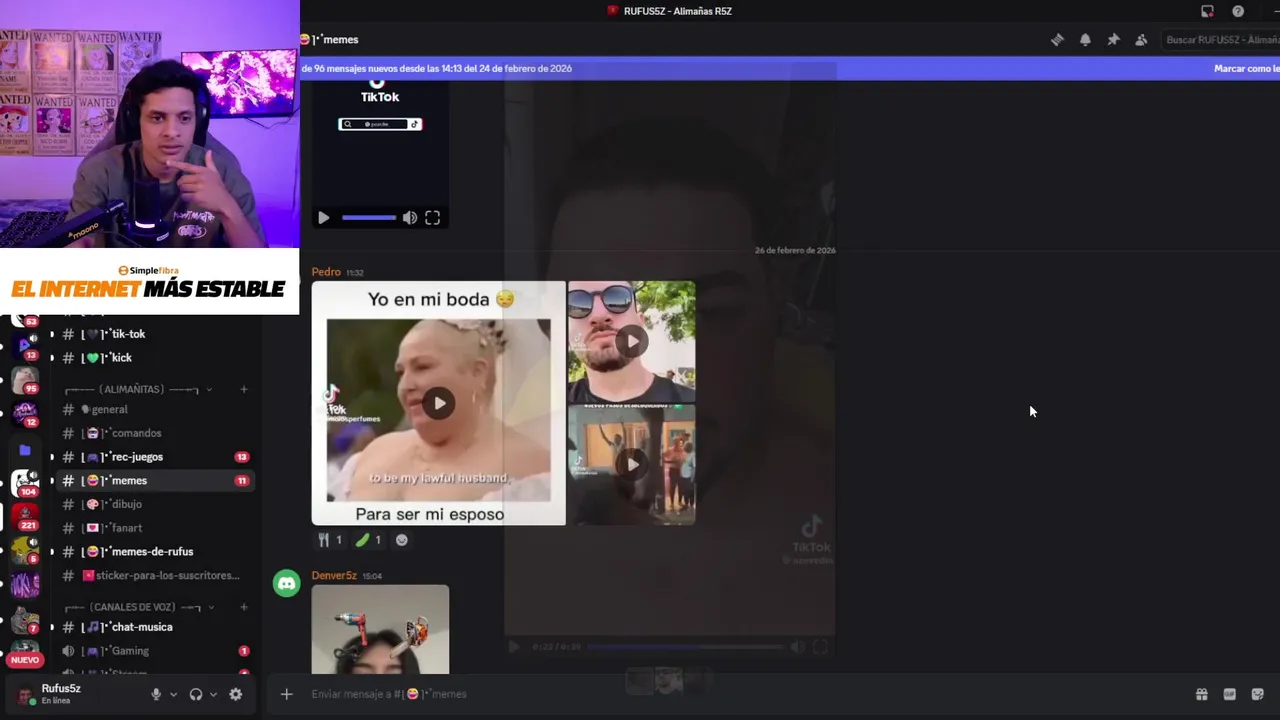Click the TikTok video progress bar
The height and width of the screenshot is (720, 1280).
tap(368, 218)
